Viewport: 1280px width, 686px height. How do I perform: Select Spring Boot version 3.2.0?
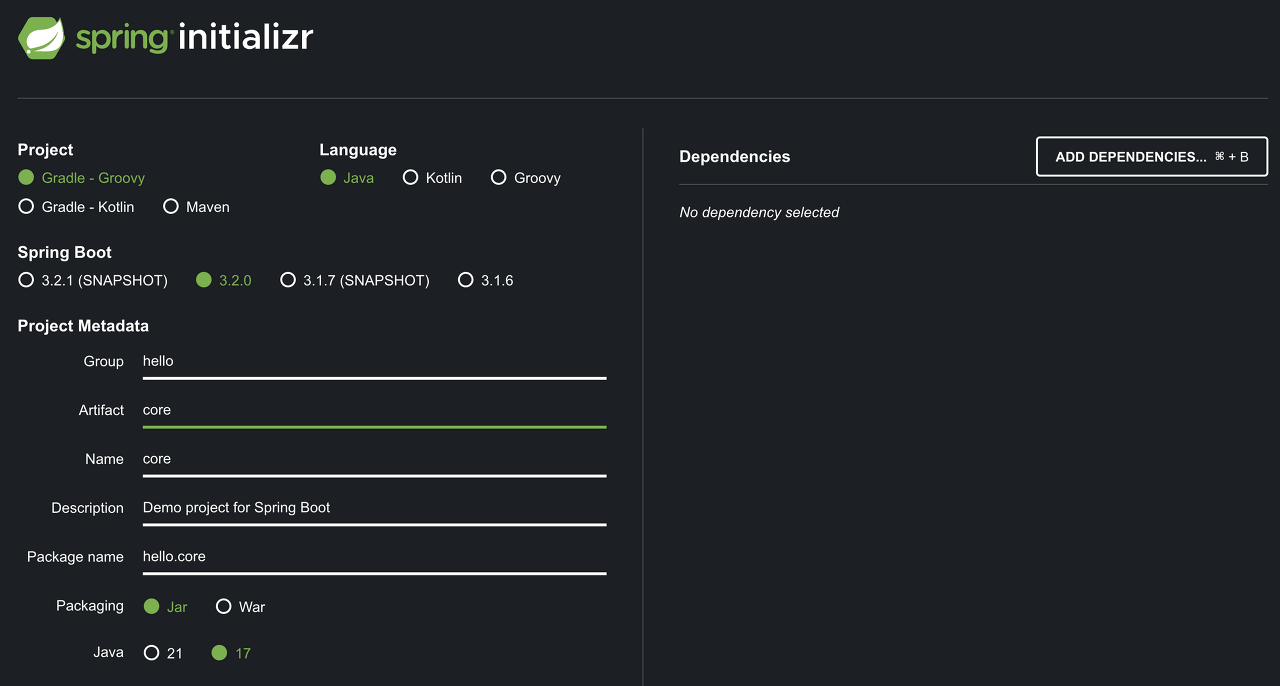click(x=224, y=281)
